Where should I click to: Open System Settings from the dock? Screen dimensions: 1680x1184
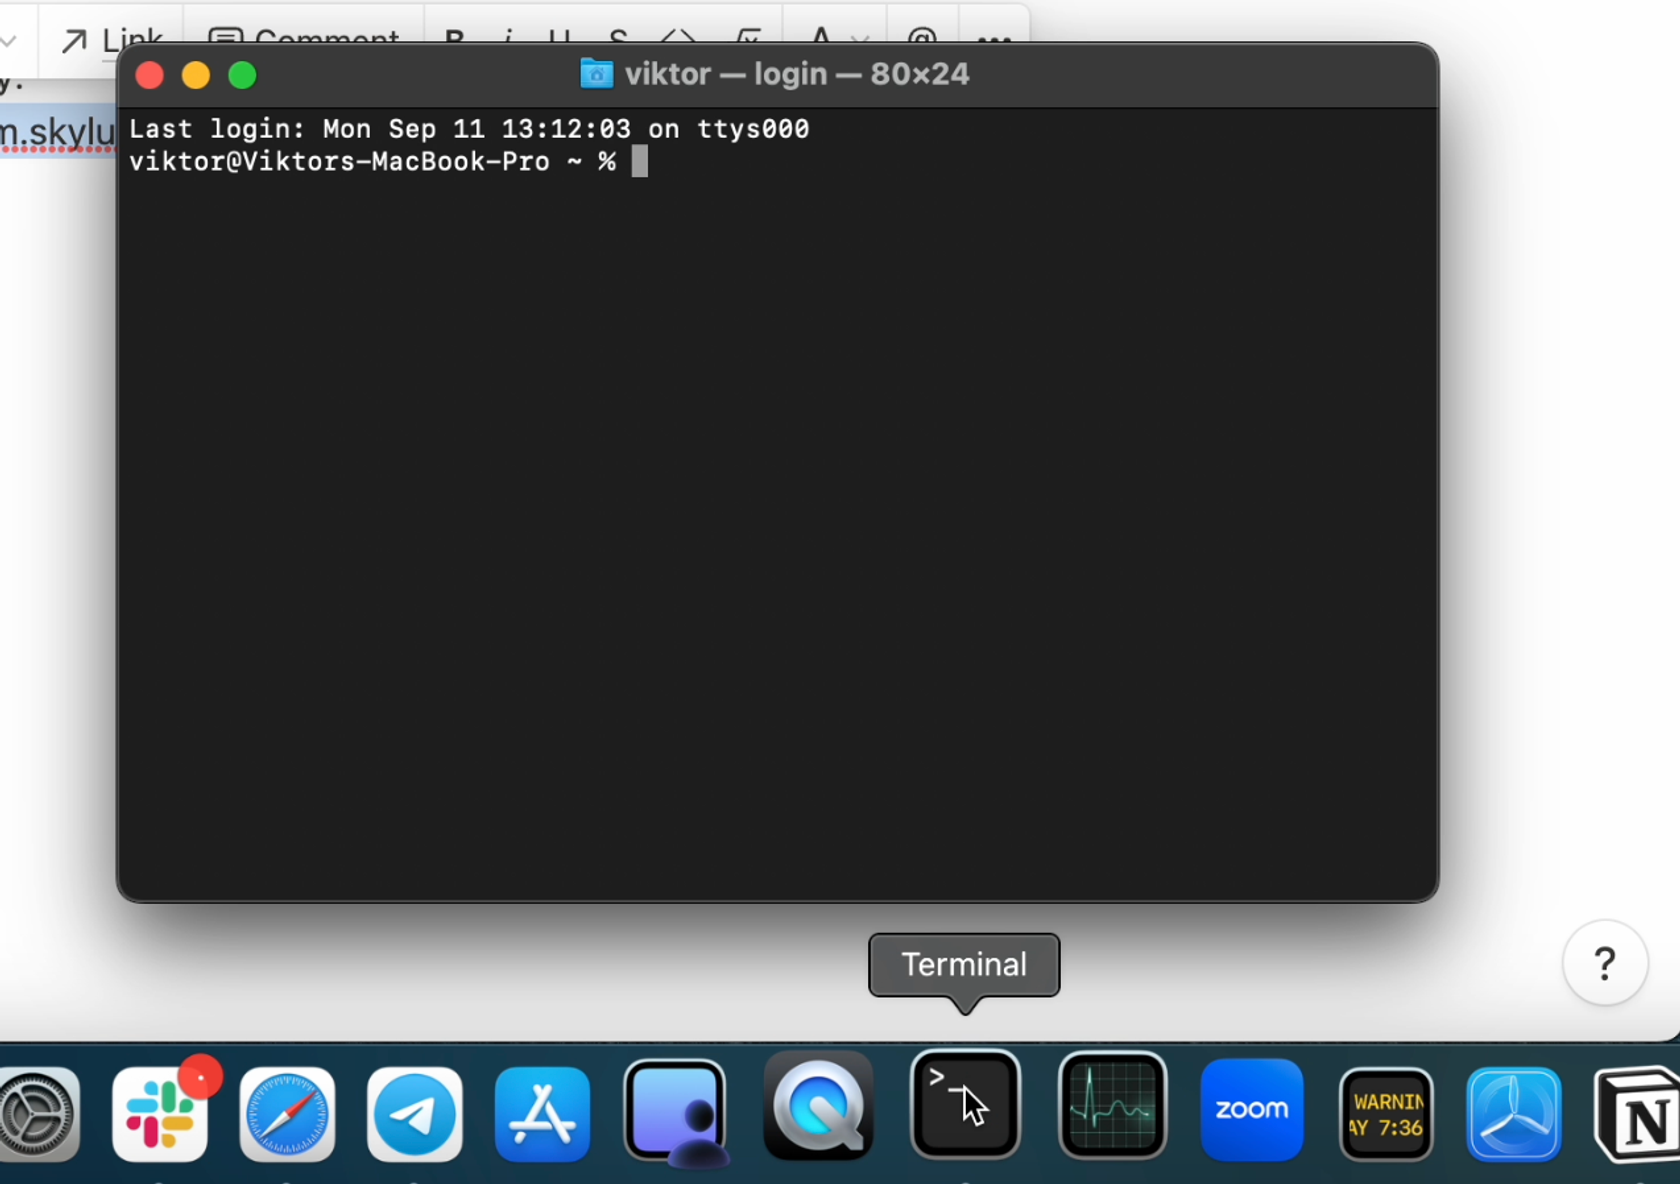[x=38, y=1113]
